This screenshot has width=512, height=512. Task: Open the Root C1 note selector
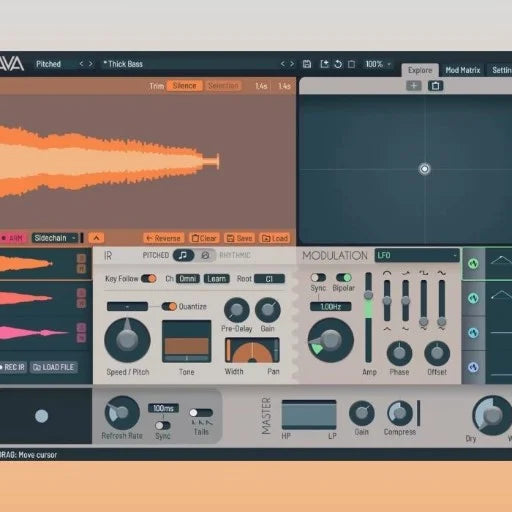pyautogui.click(x=269, y=279)
